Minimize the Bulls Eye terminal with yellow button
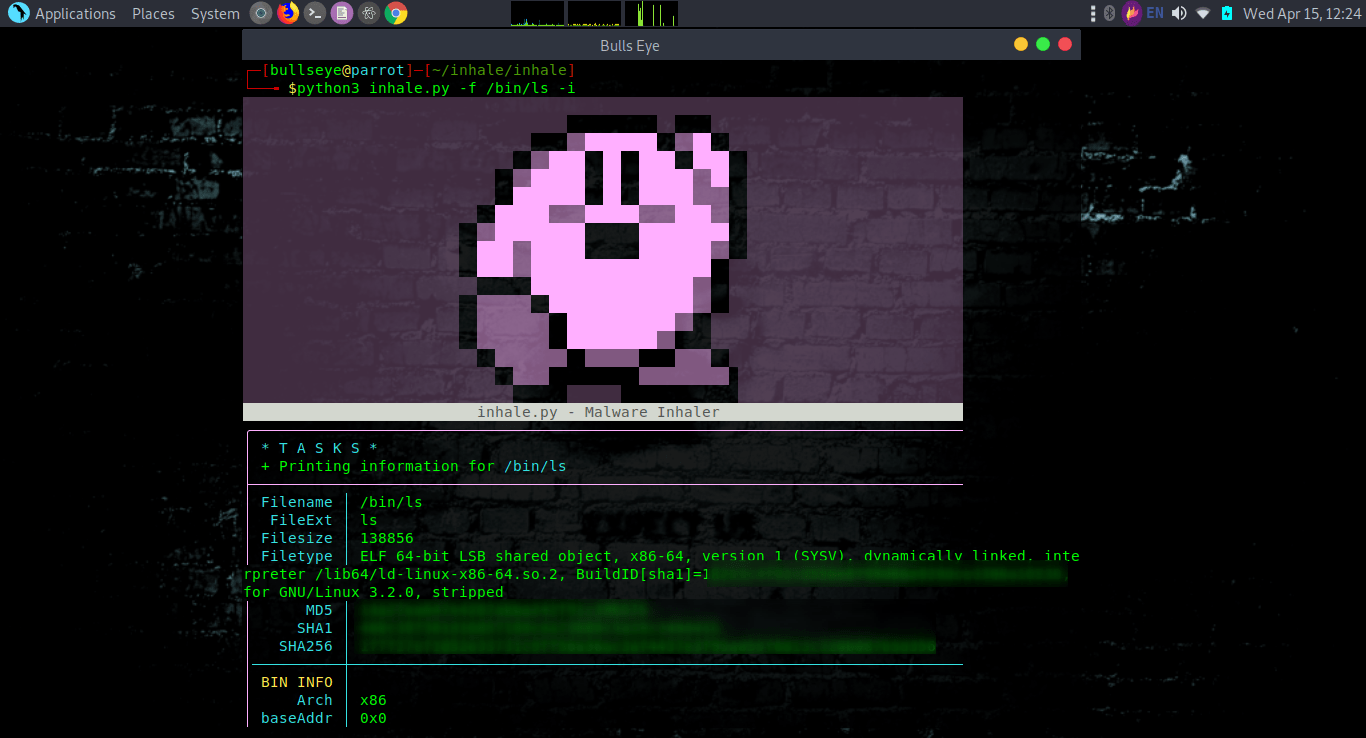 (1021, 44)
